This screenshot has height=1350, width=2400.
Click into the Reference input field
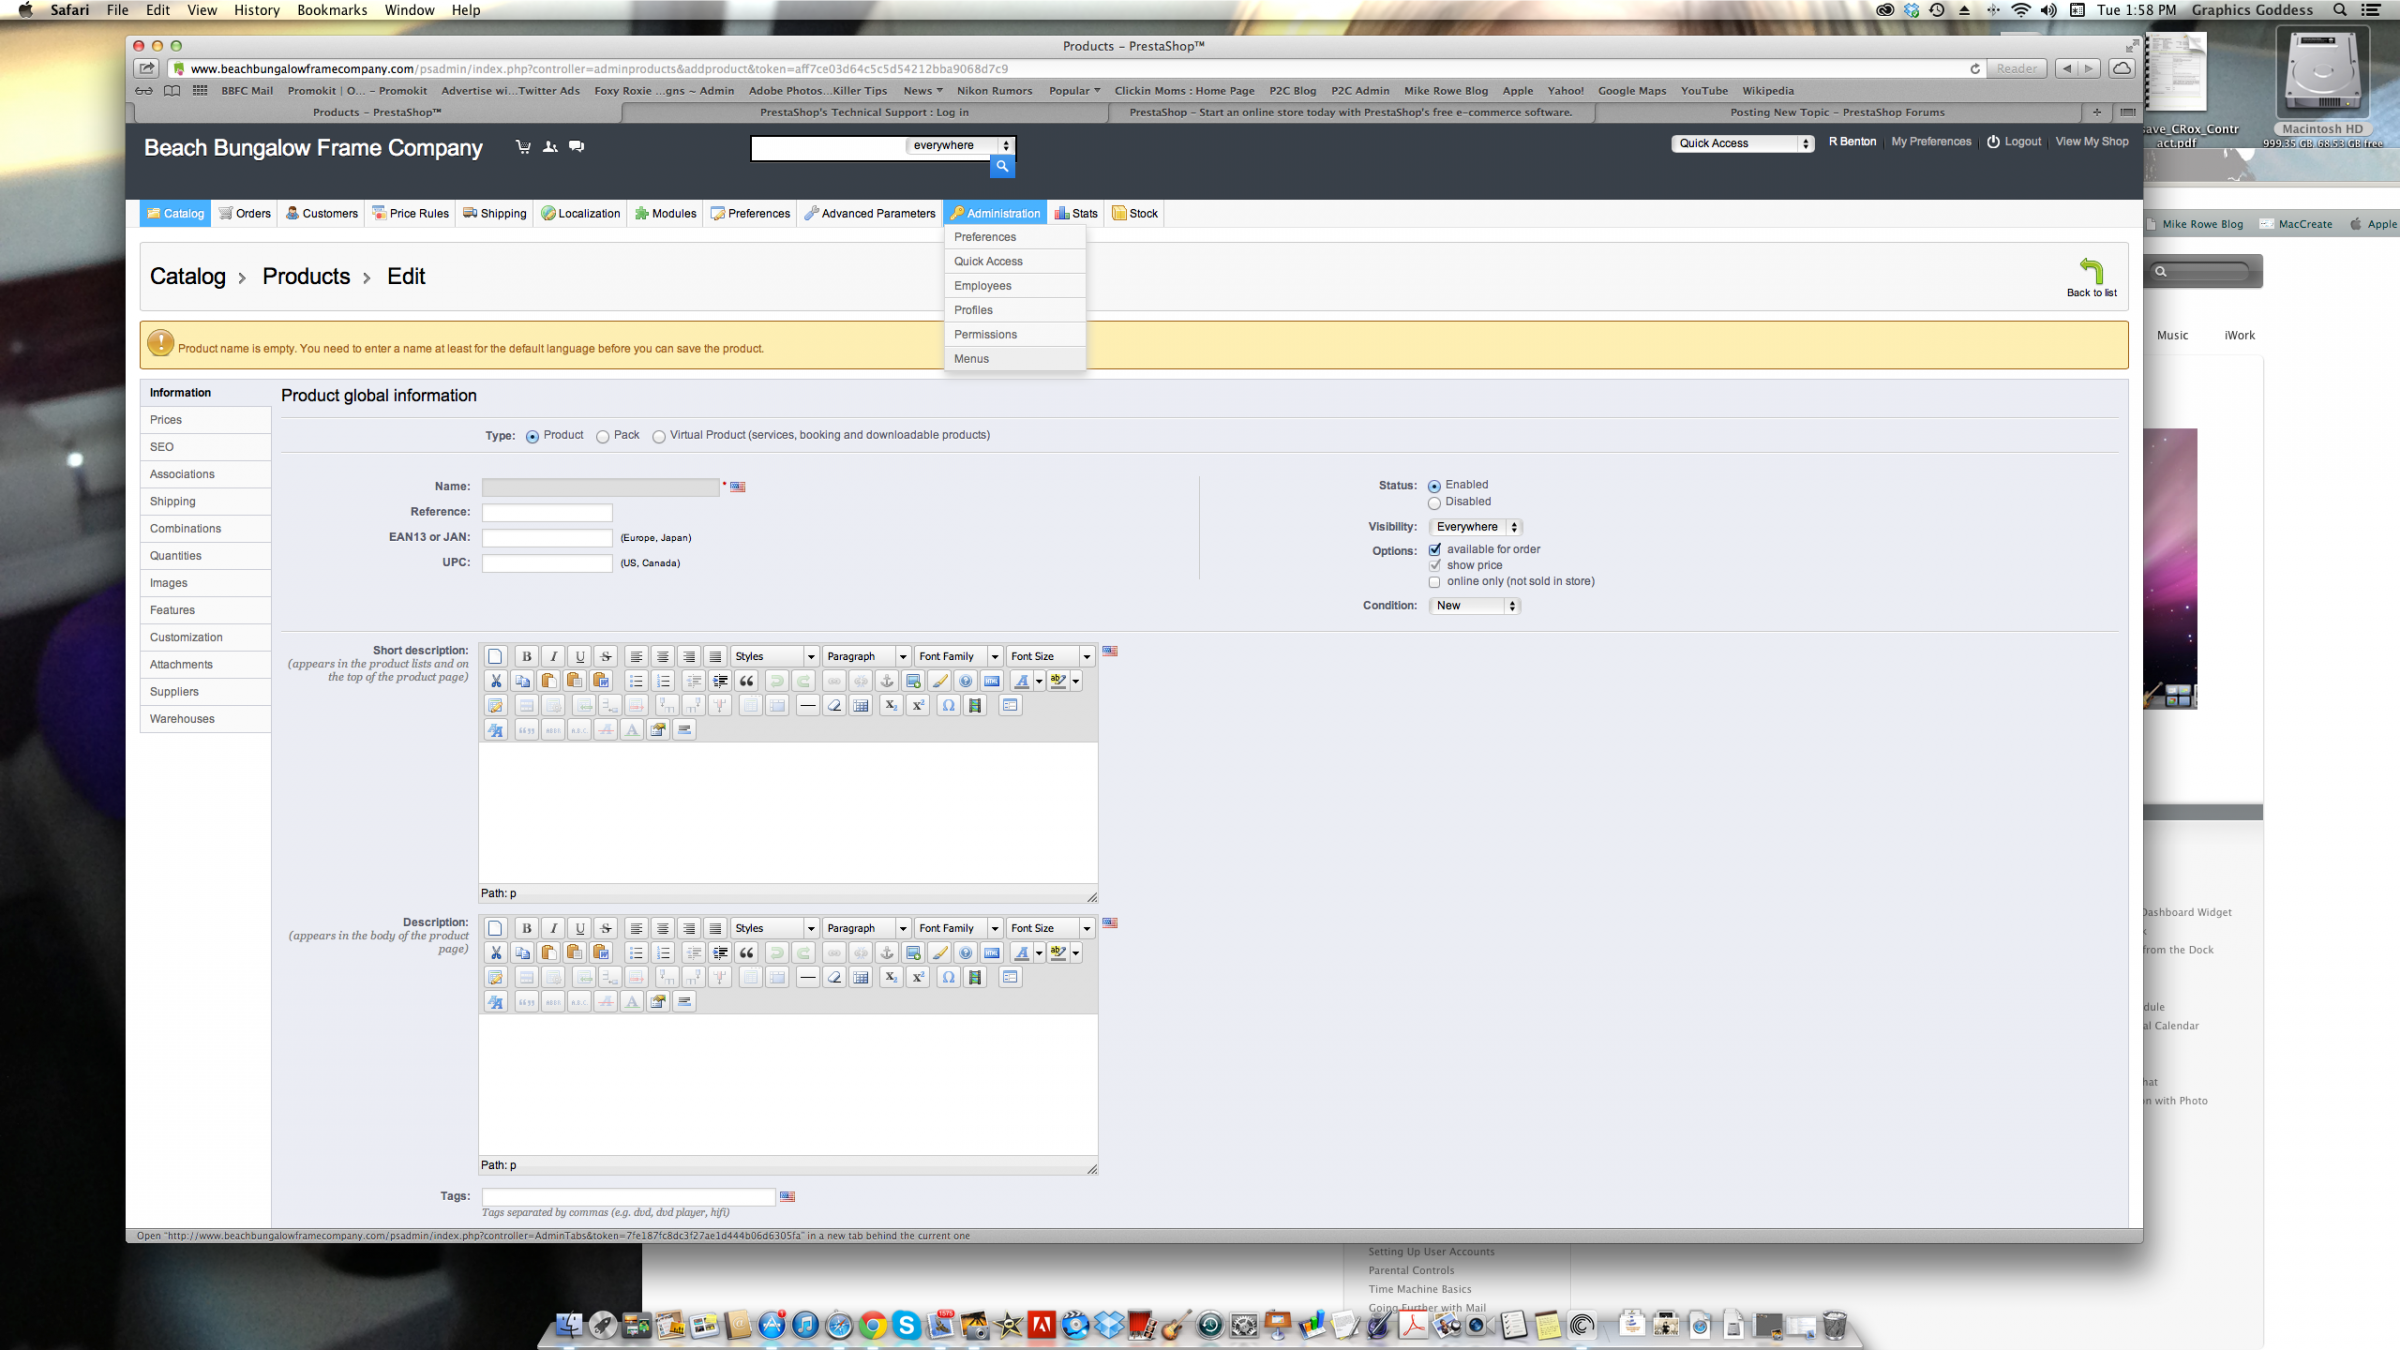coord(546,512)
